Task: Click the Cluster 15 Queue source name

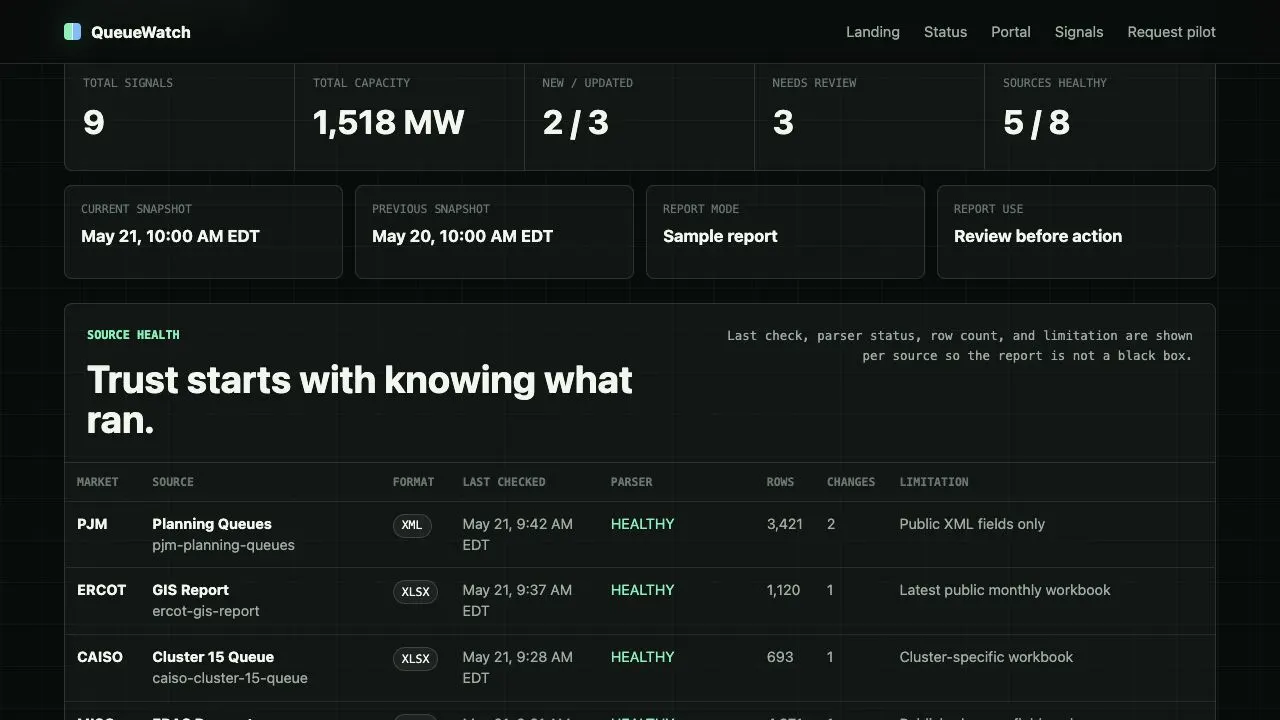Action: [x=213, y=657]
